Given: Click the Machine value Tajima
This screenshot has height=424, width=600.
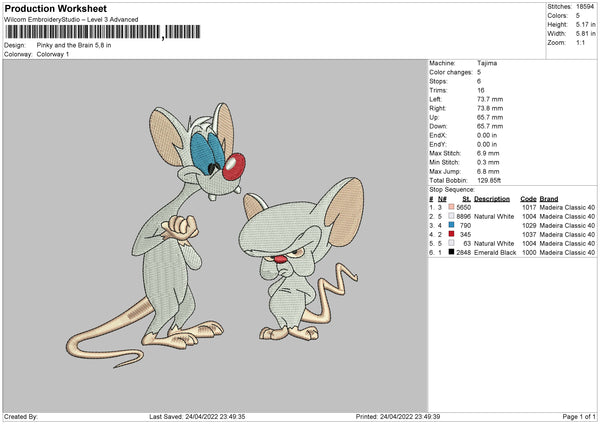Looking at the screenshot, I should pyautogui.click(x=487, y=63).
